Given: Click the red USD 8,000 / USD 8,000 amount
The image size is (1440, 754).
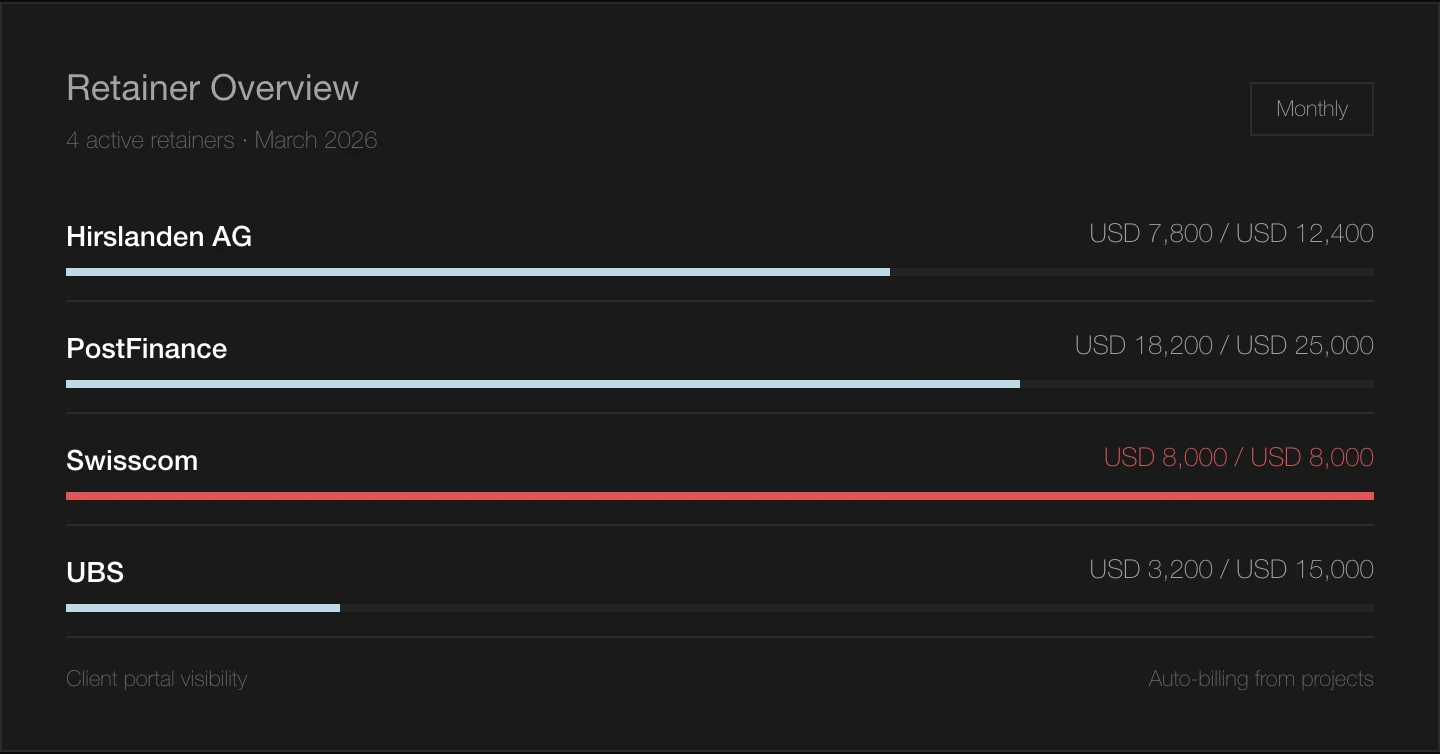Looking at the screenshot, I should [1238, 458].
